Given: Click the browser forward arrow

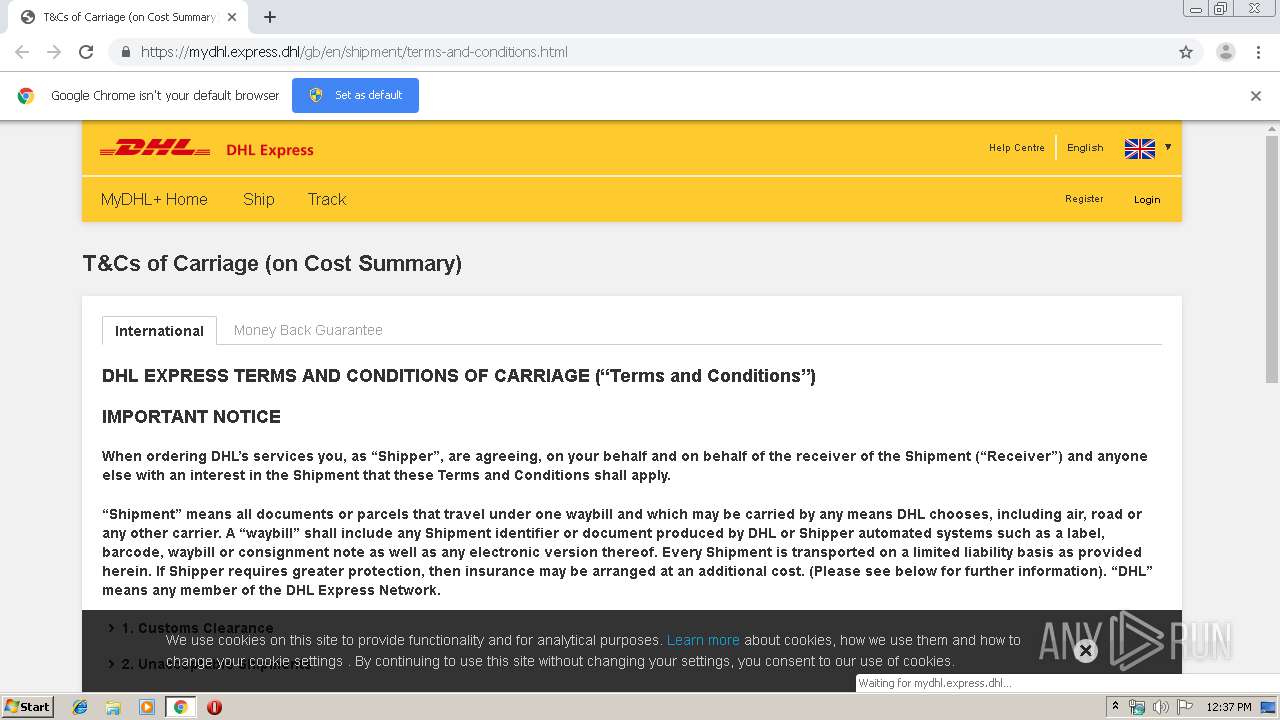Looking at the screenshot, I should 54,52.
